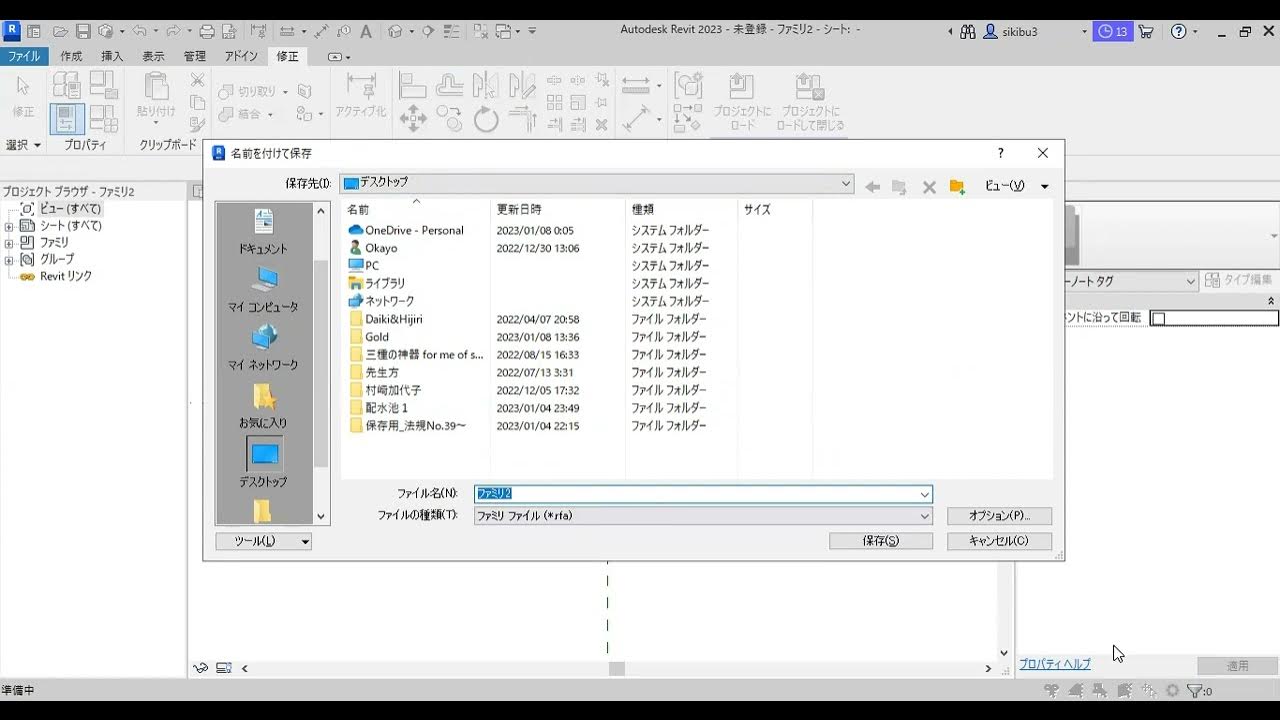Image resolution: width=1280 pixels, height=720 pixels.
Task: Select My Network shortcut in places sidebar
Action: tap(264, 348)
